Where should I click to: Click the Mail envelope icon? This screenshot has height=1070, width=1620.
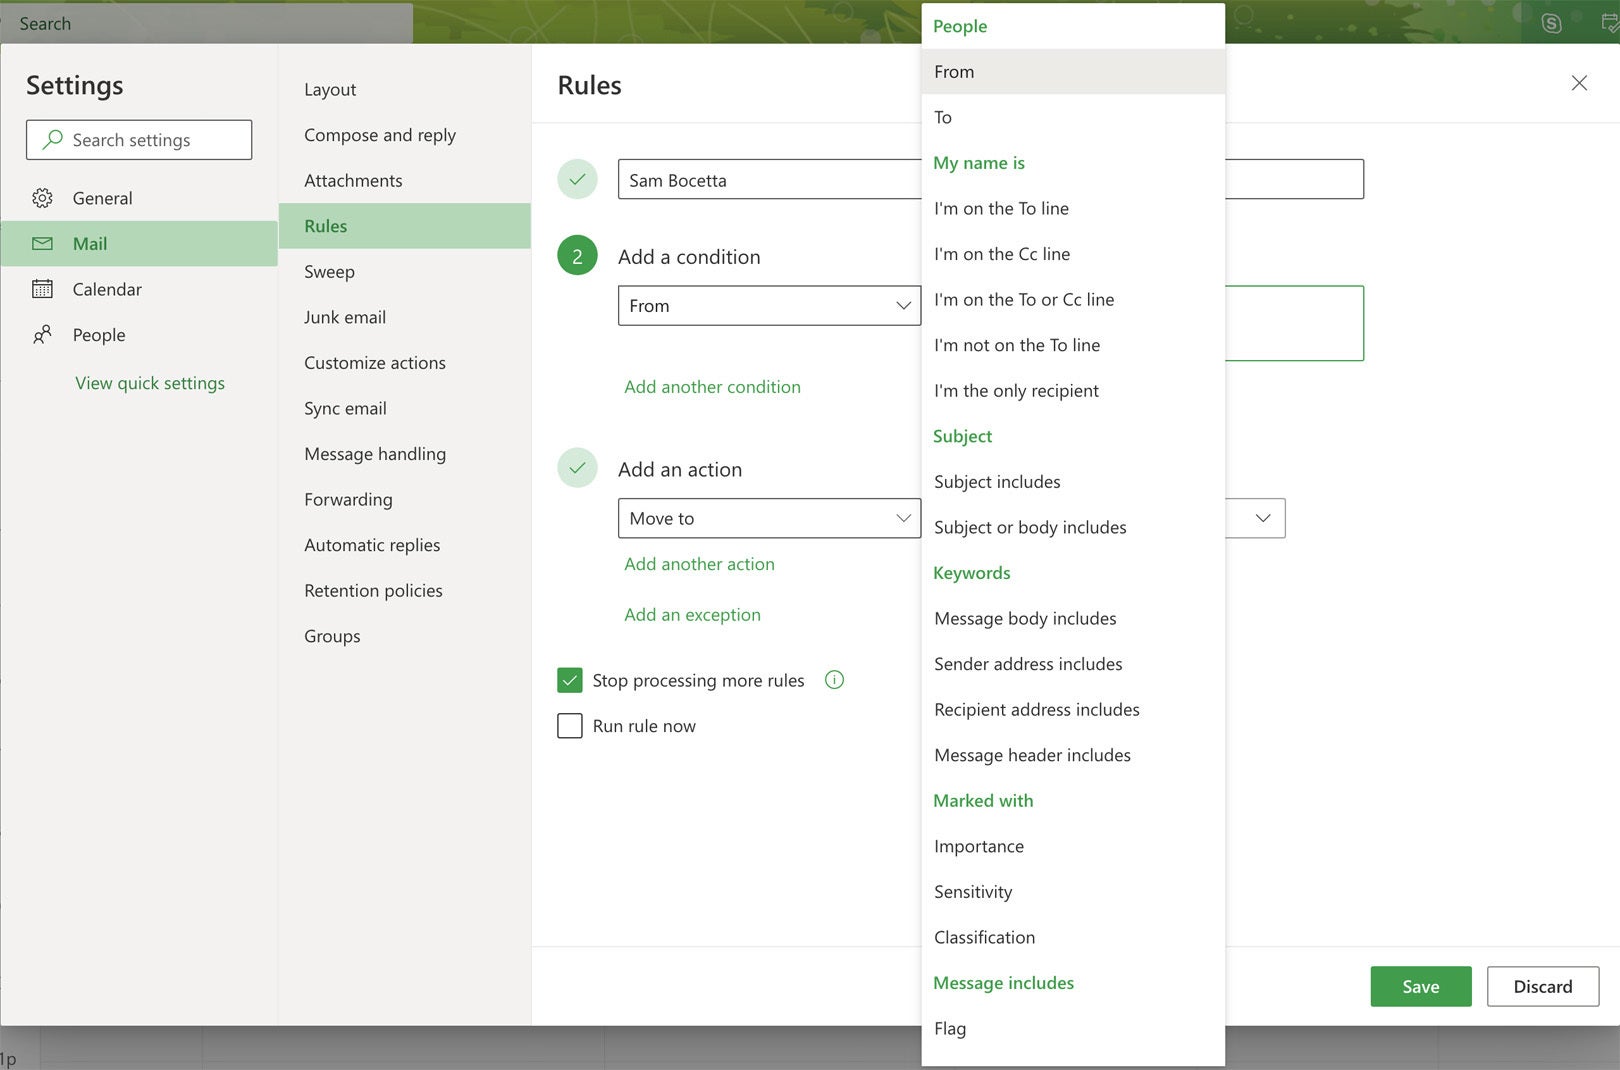(x=42, y=243)
